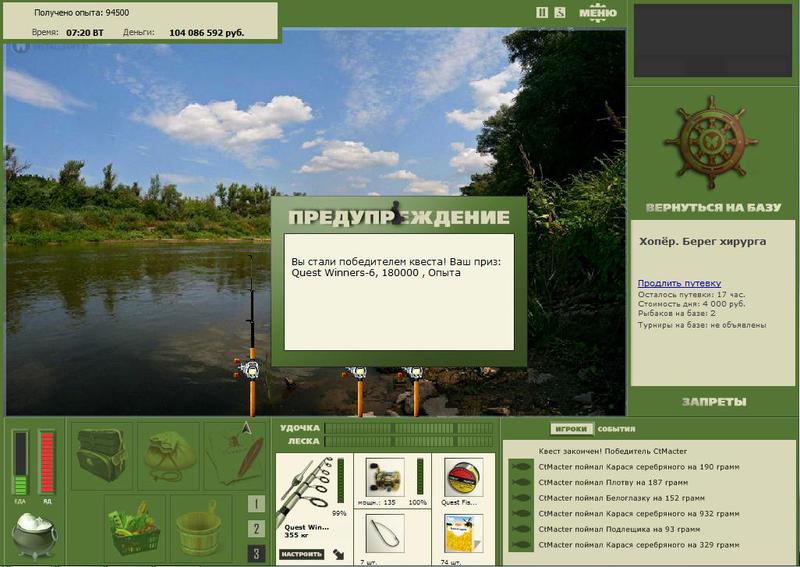Click the cooking pot icon
The width and height of the screenshot is (800, 567).
[x=34, y=535]
